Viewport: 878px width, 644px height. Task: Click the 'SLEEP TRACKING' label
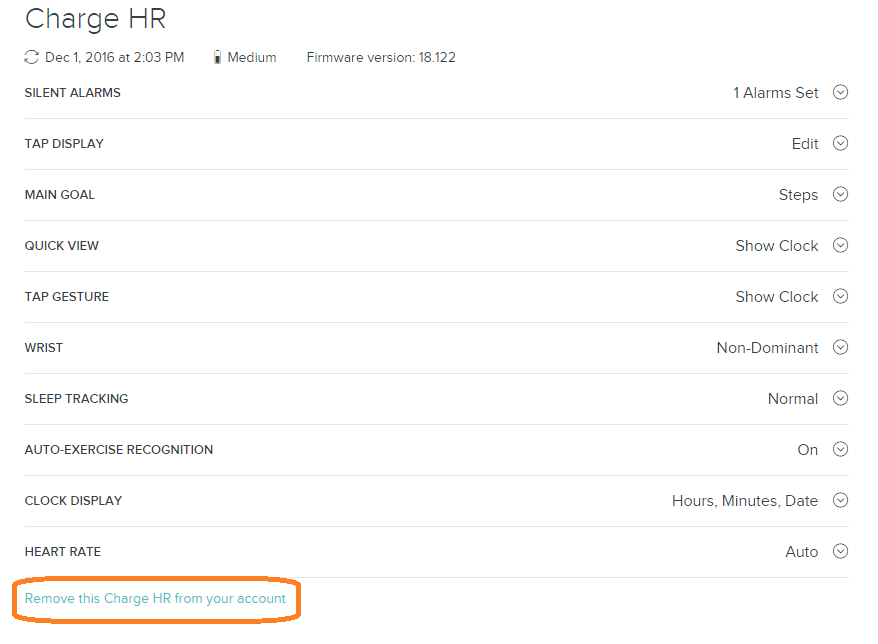tap(76, 399)
